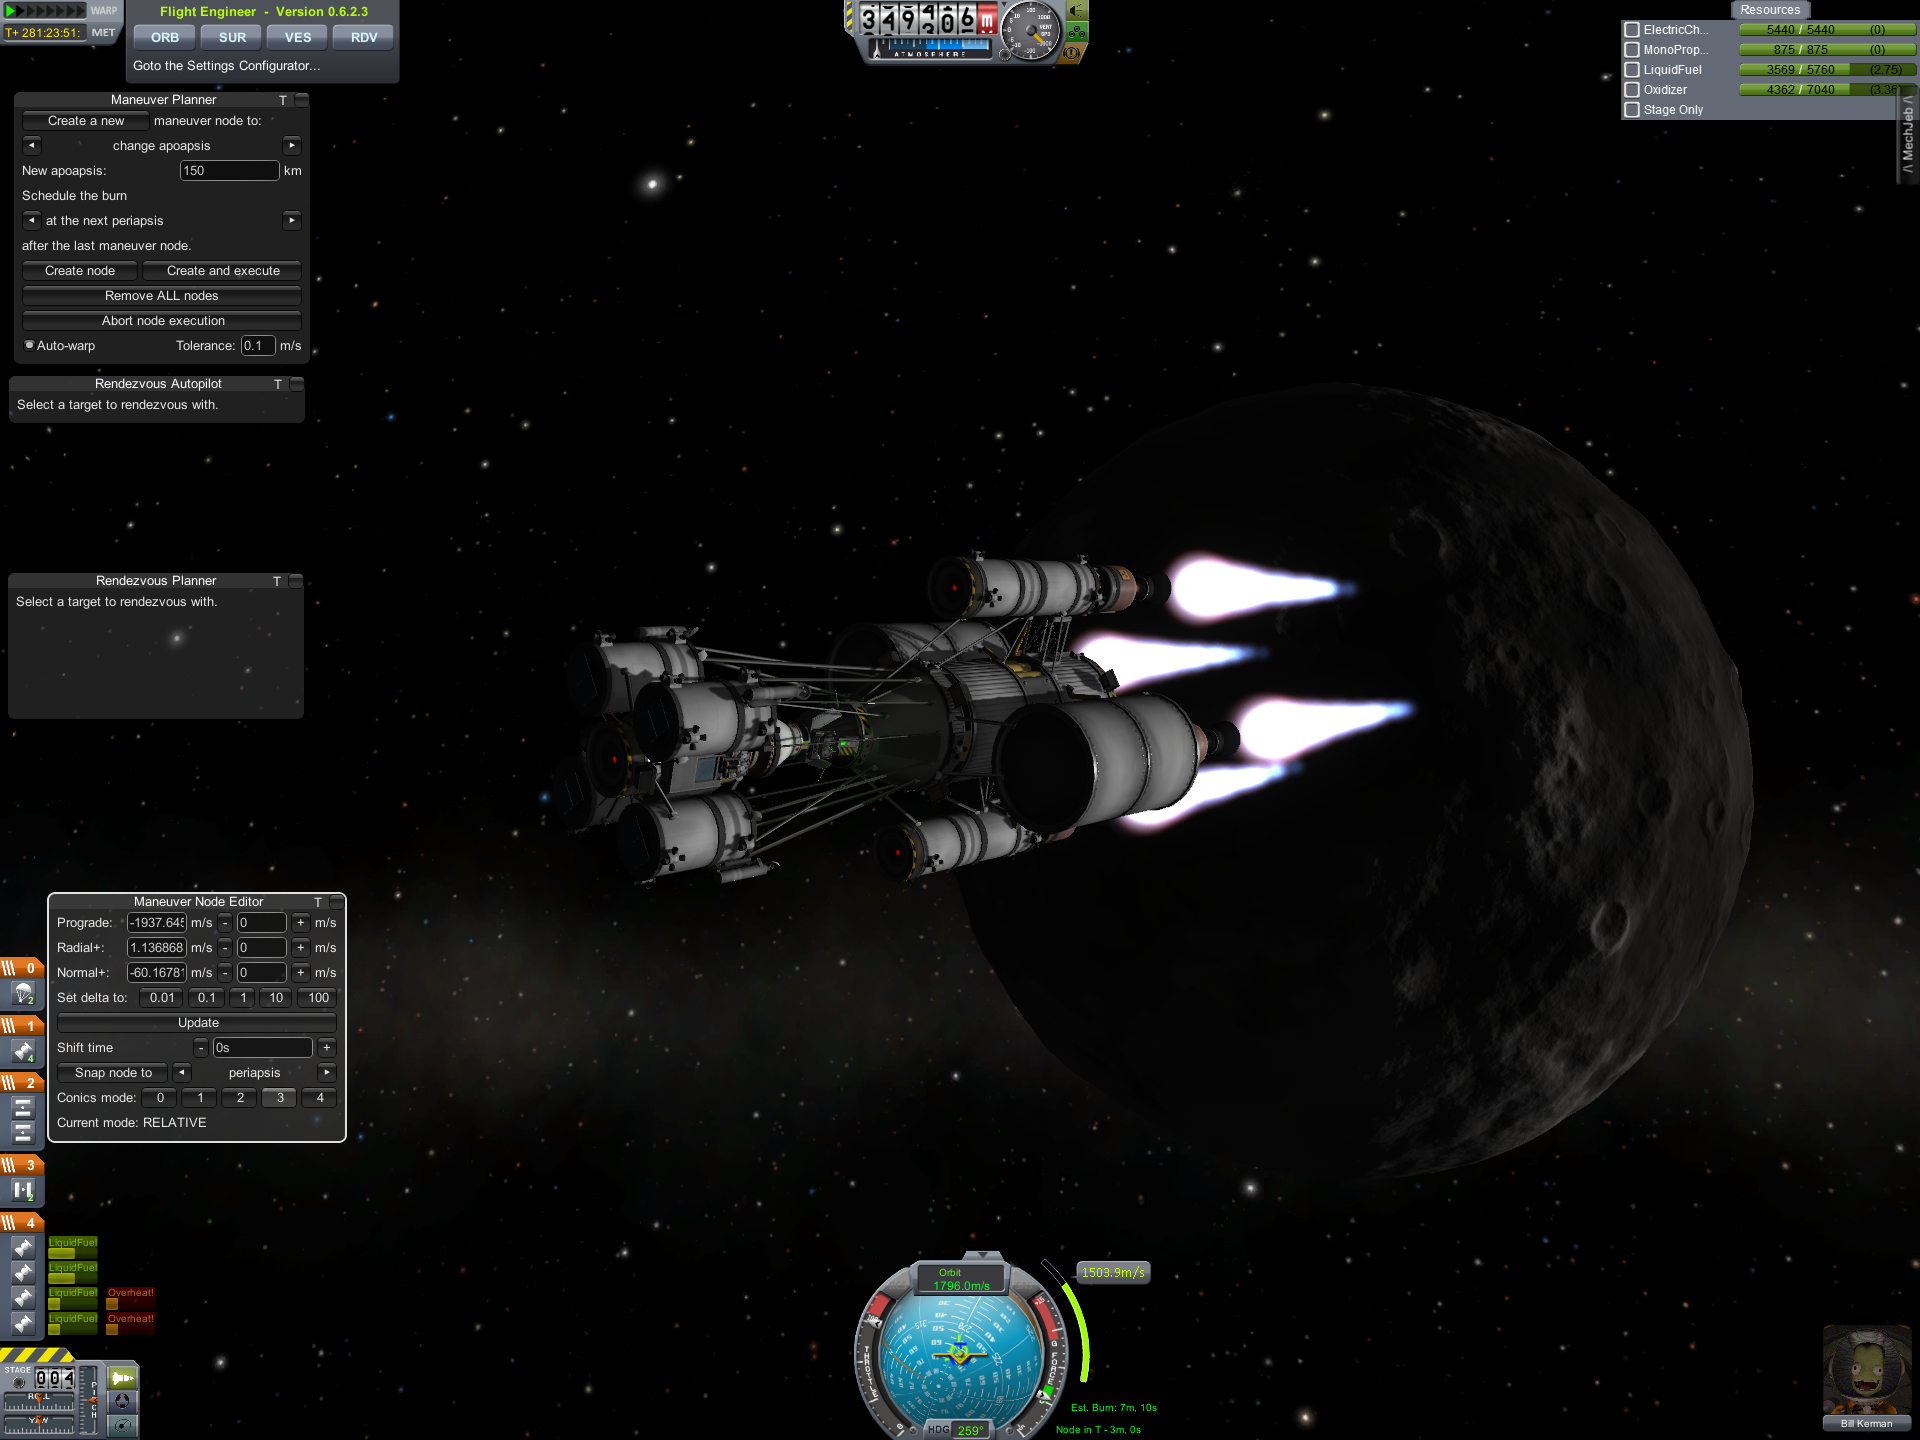Open the SUR tab in Flight Engineer
The image size is (1920, 1440).
(232, 38)
